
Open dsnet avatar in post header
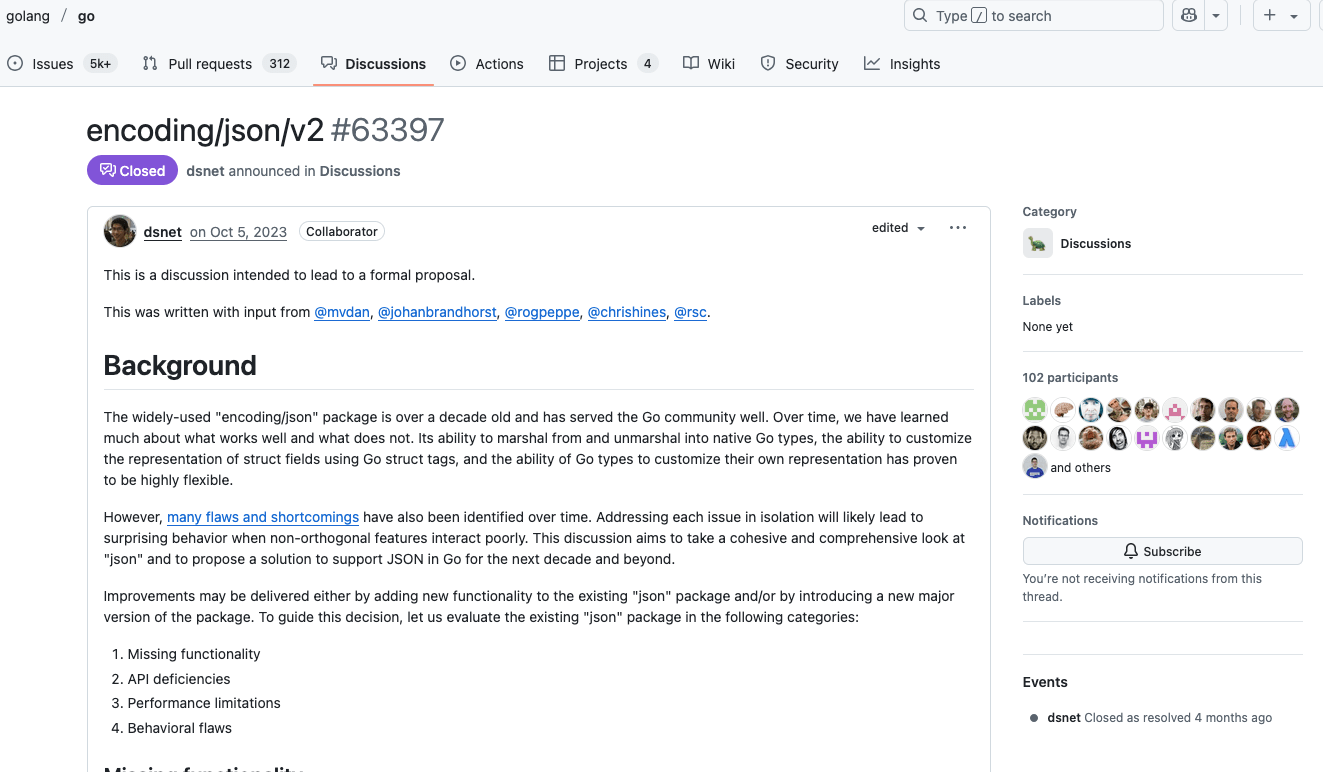(x=120, y=231)
